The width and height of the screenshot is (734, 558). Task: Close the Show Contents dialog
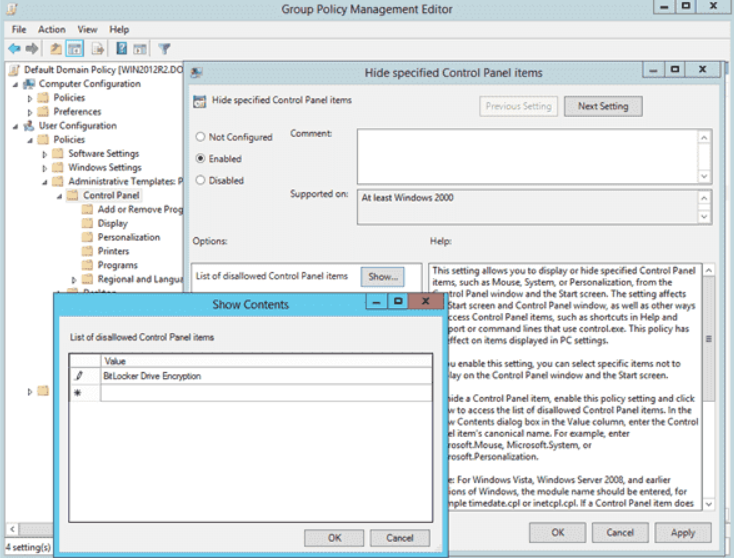click(x=426, y=301)
